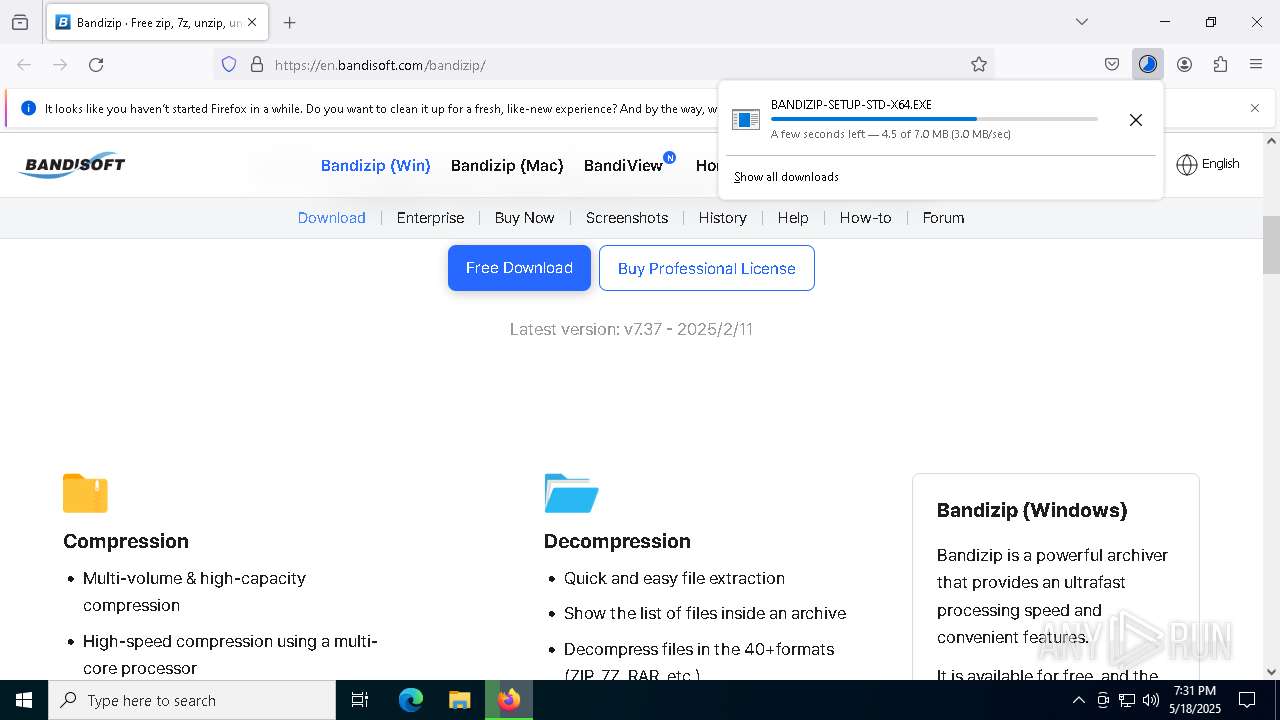Launch Microsoft Edge from taskbar
Viewport: 1280px width, 720px height.
click(x=411, y=700)
